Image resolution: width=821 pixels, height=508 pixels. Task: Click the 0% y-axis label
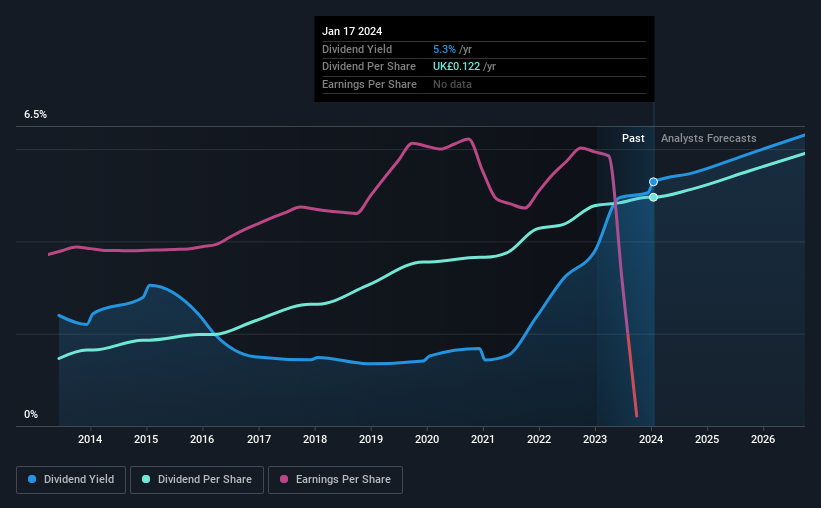click(31, 414)
